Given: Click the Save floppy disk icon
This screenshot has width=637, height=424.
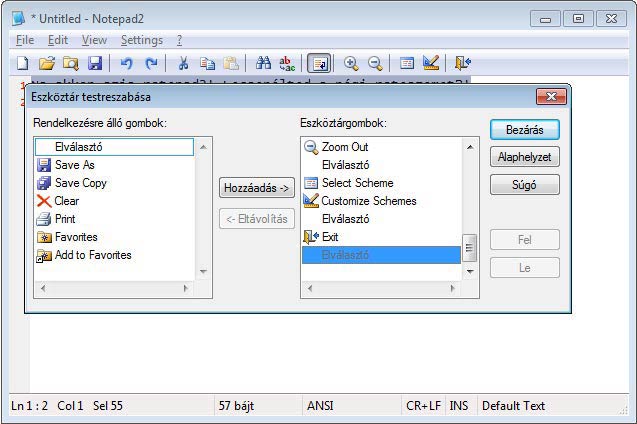Looking at the screenshot, I should [95, 63].
